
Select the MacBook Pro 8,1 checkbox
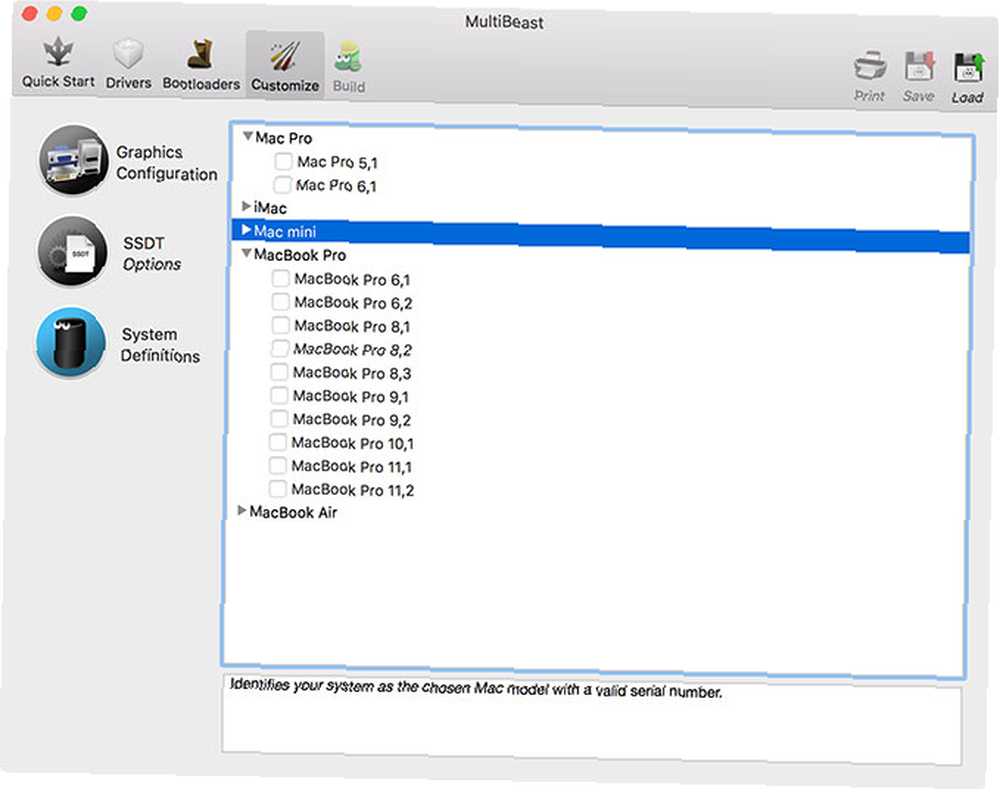click(281, 325)
